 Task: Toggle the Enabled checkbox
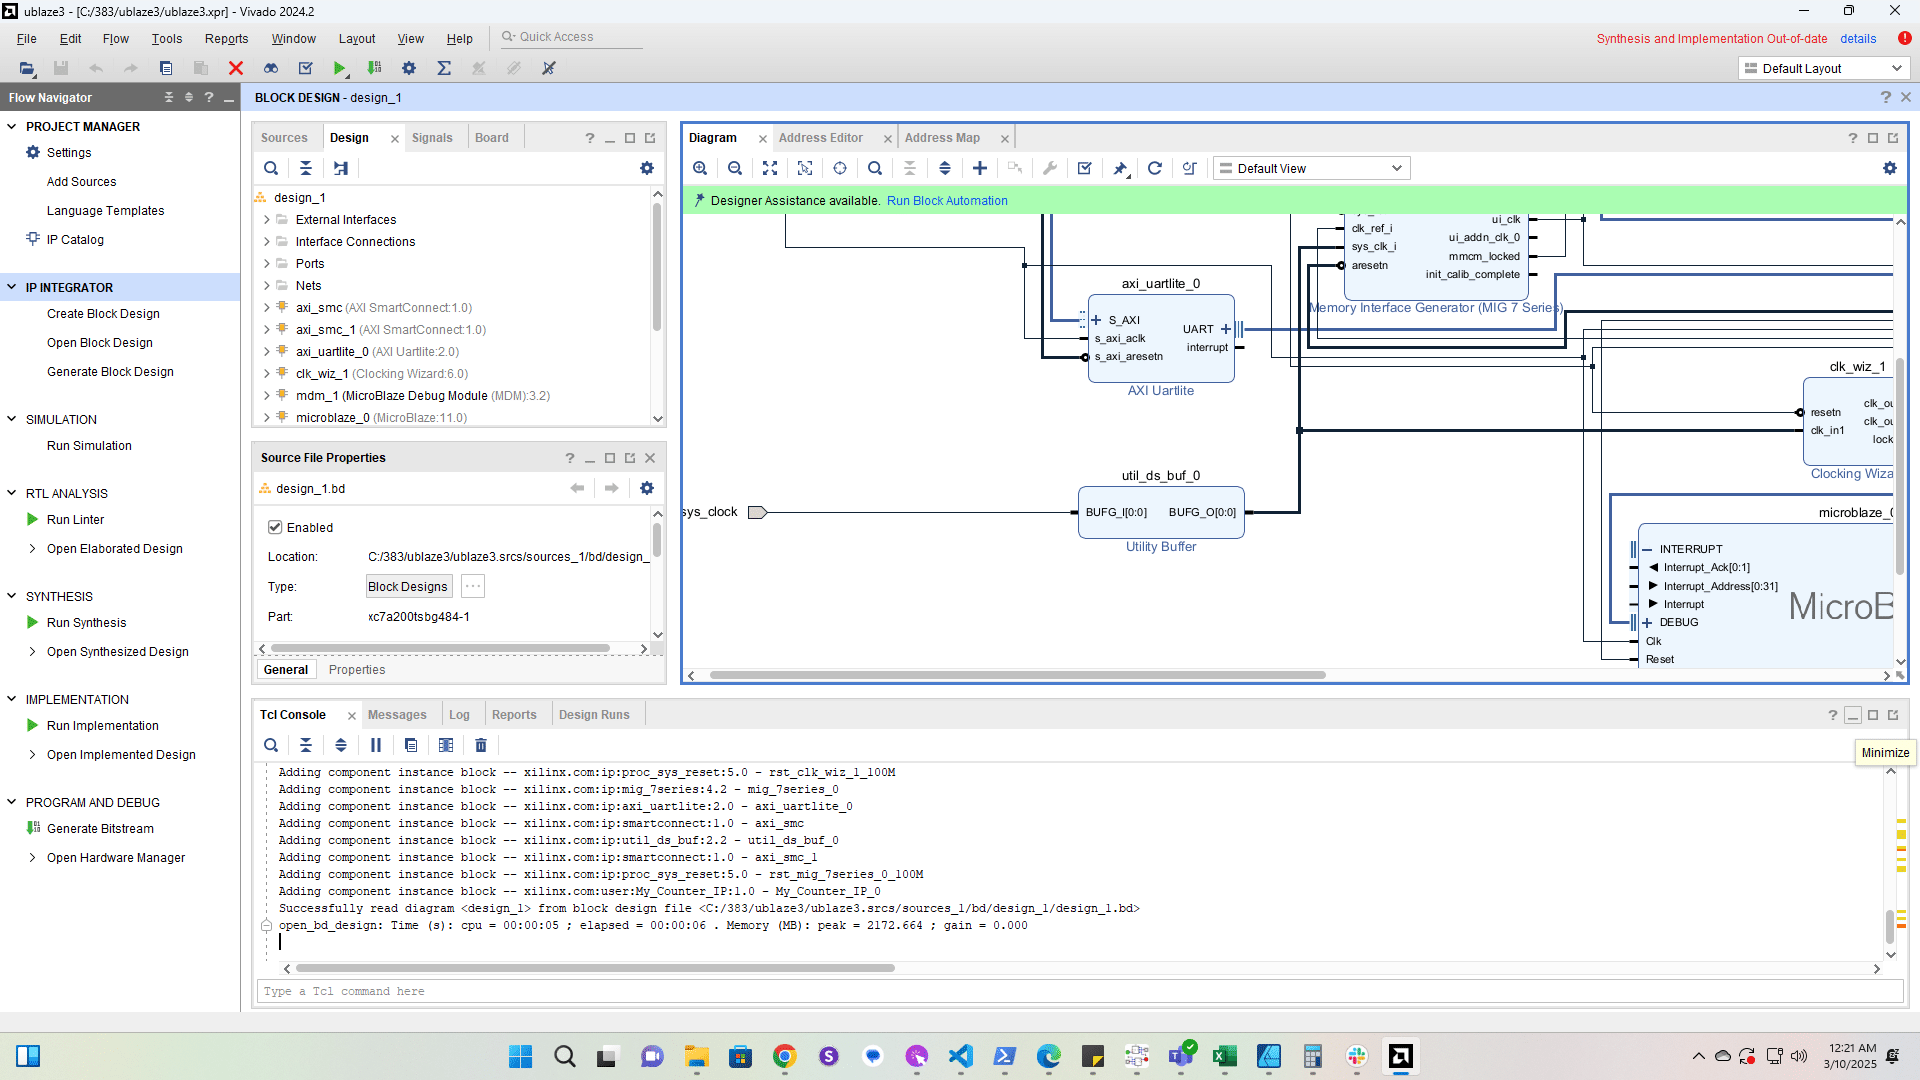pyautogui.click(x=275, y=527)
